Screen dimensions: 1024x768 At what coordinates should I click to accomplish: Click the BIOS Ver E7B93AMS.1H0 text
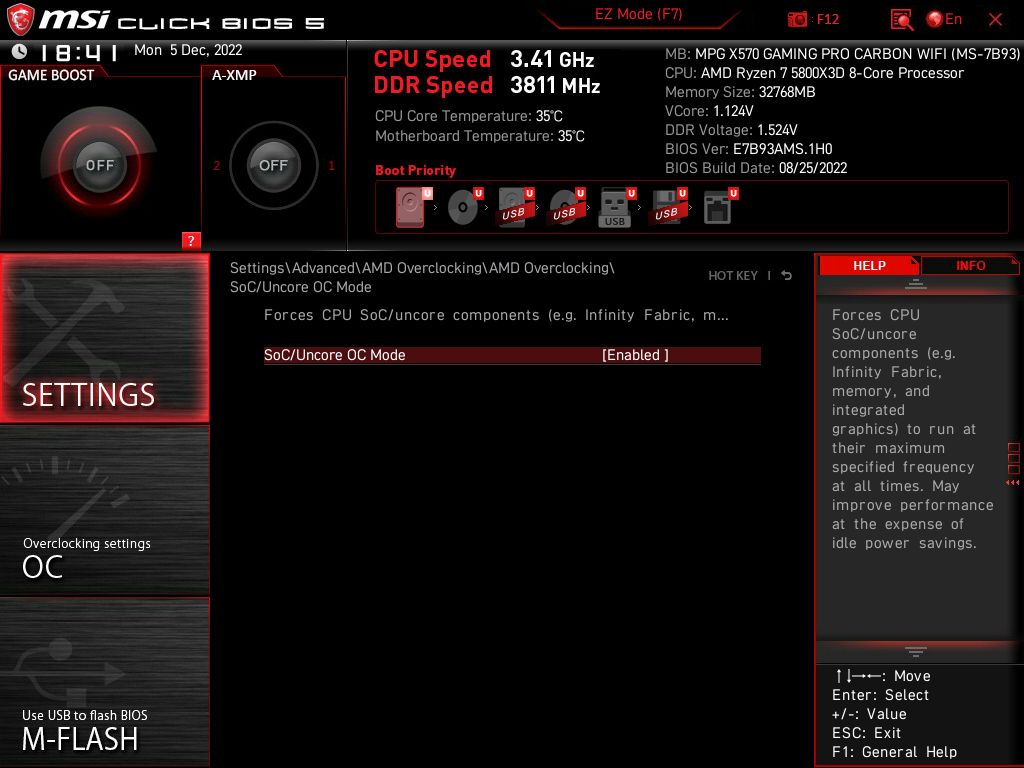tap(748, 149)
